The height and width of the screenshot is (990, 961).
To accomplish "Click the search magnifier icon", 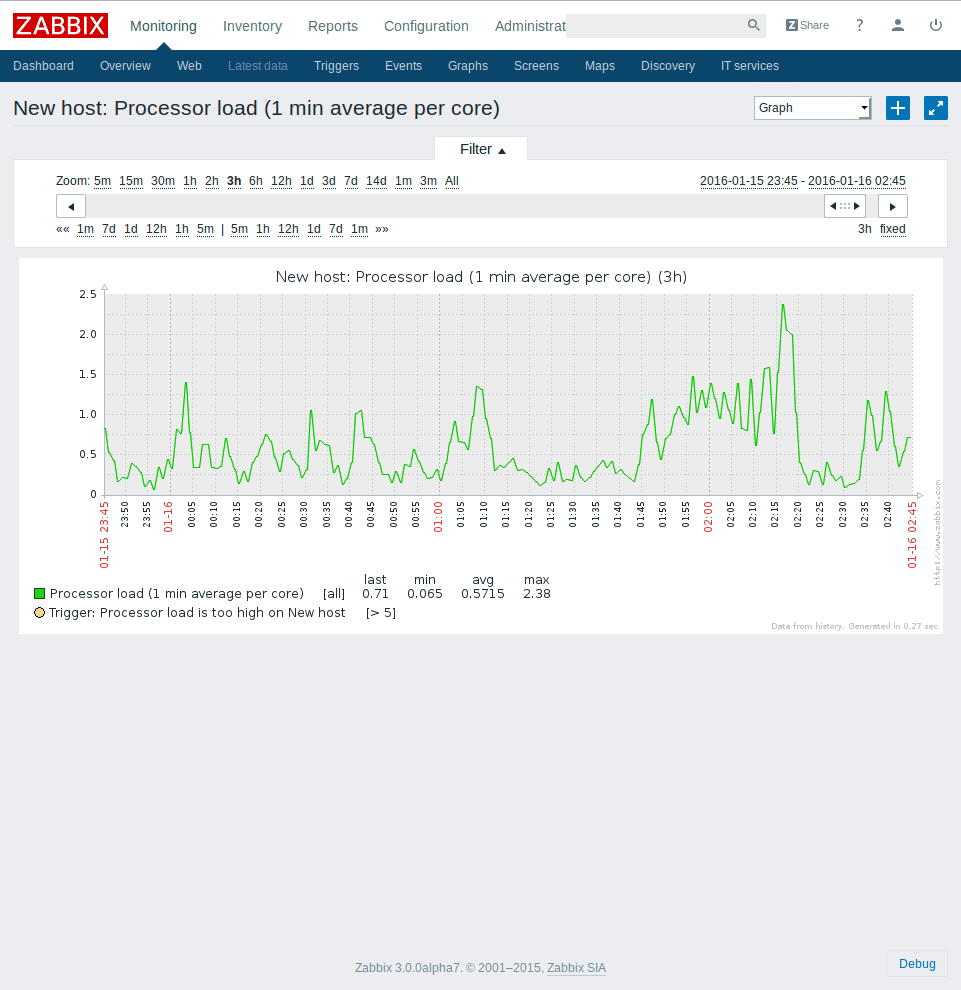I will pyautogui.click(x=753, y=25).
